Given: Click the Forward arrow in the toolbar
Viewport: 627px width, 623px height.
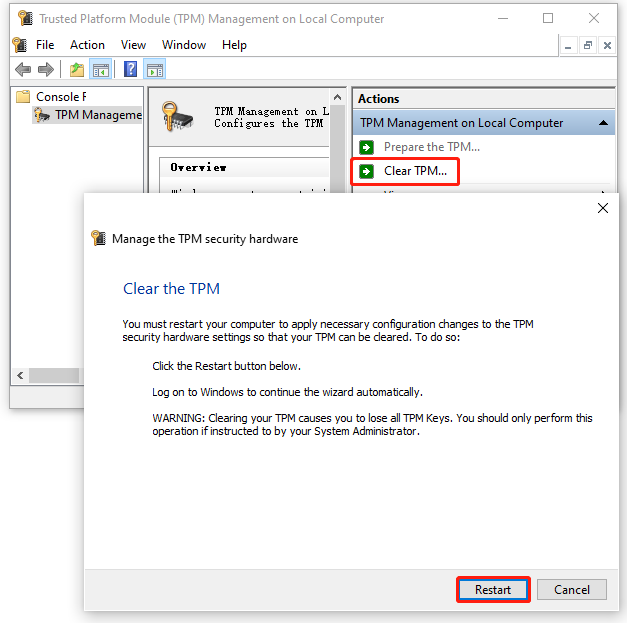Looking at the screenshot, I should [x=46, y=70].
